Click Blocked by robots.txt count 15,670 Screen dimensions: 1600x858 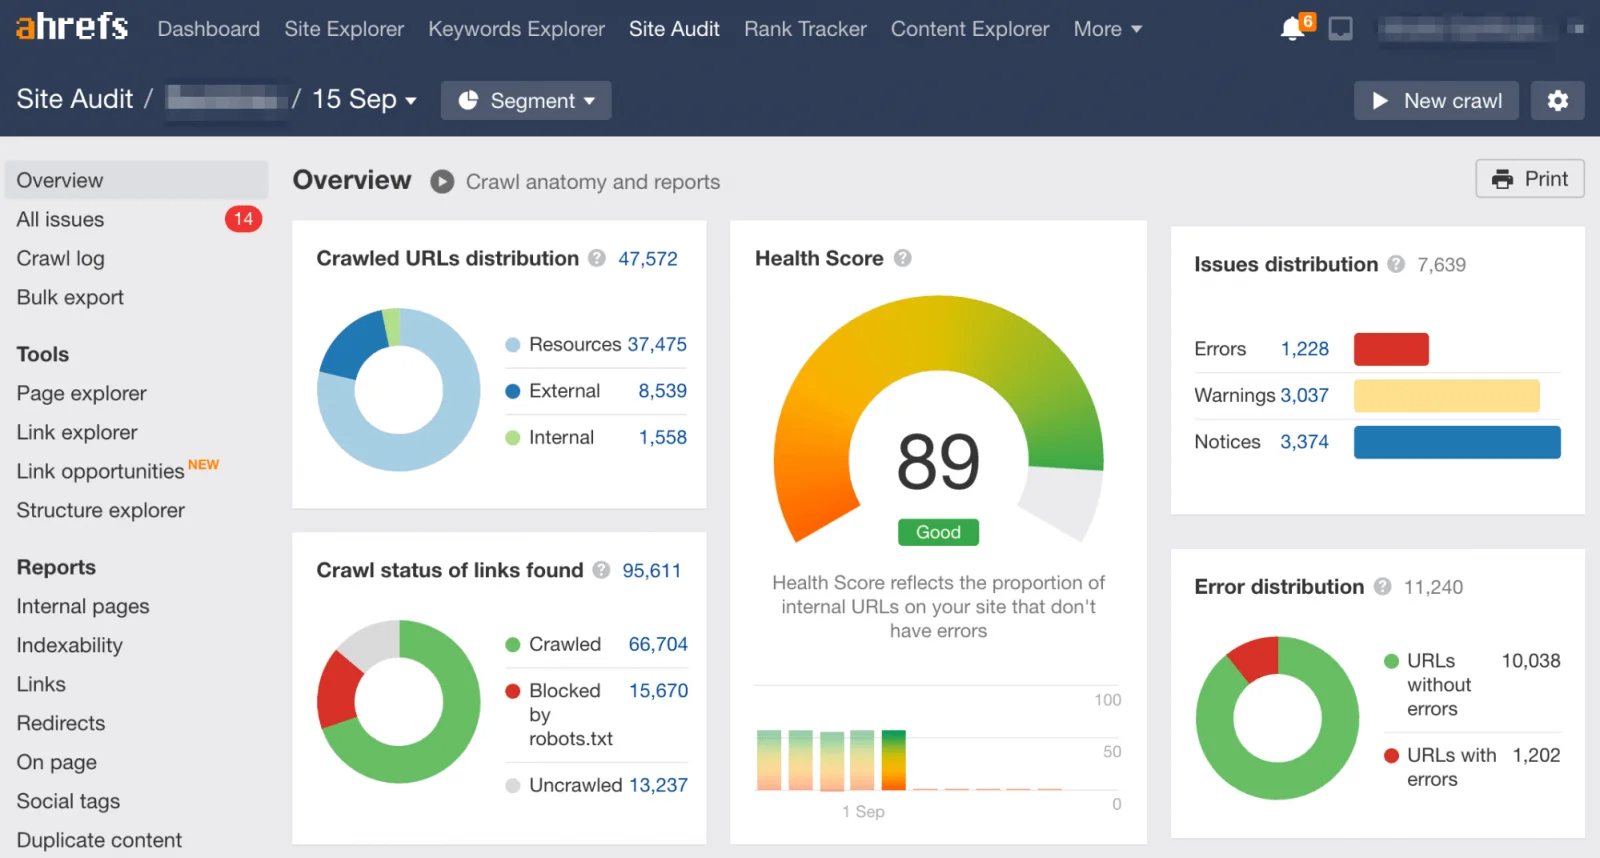point(658,691)
